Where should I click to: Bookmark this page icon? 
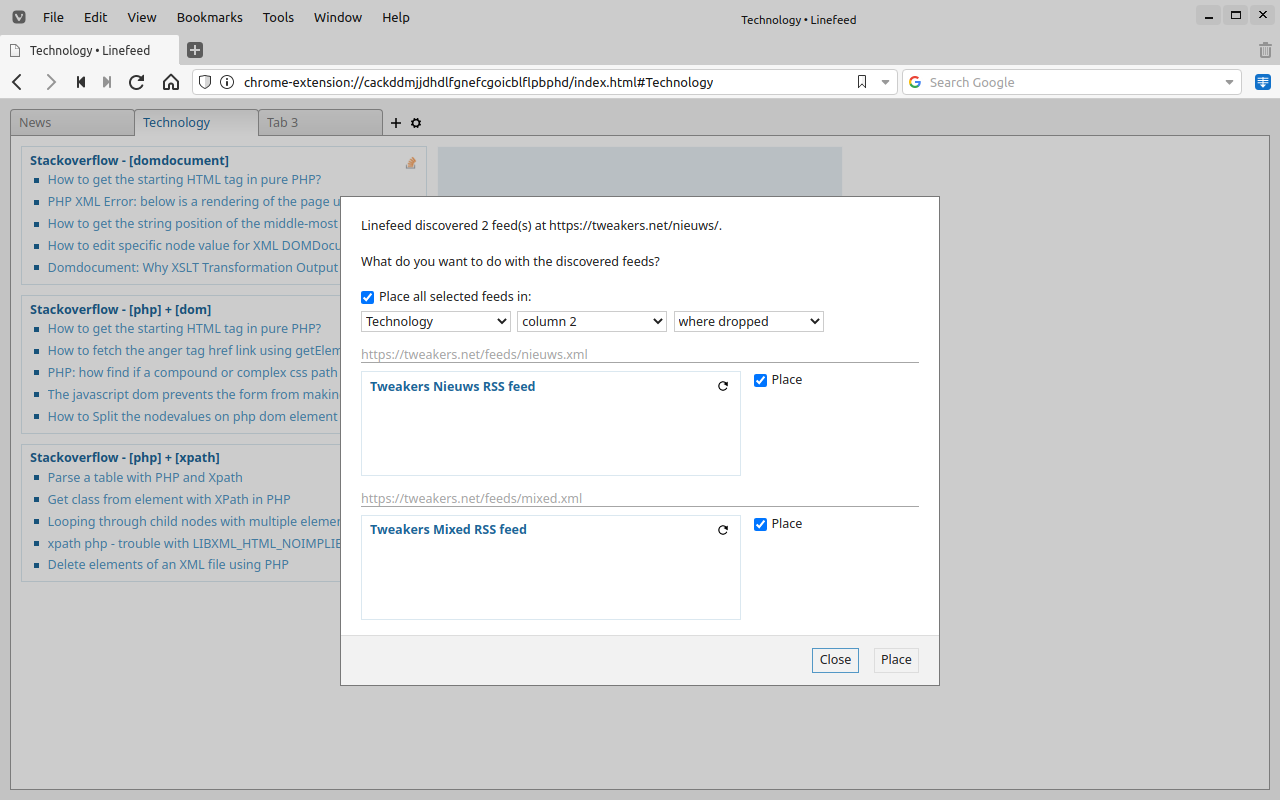(x=862, y=82)
